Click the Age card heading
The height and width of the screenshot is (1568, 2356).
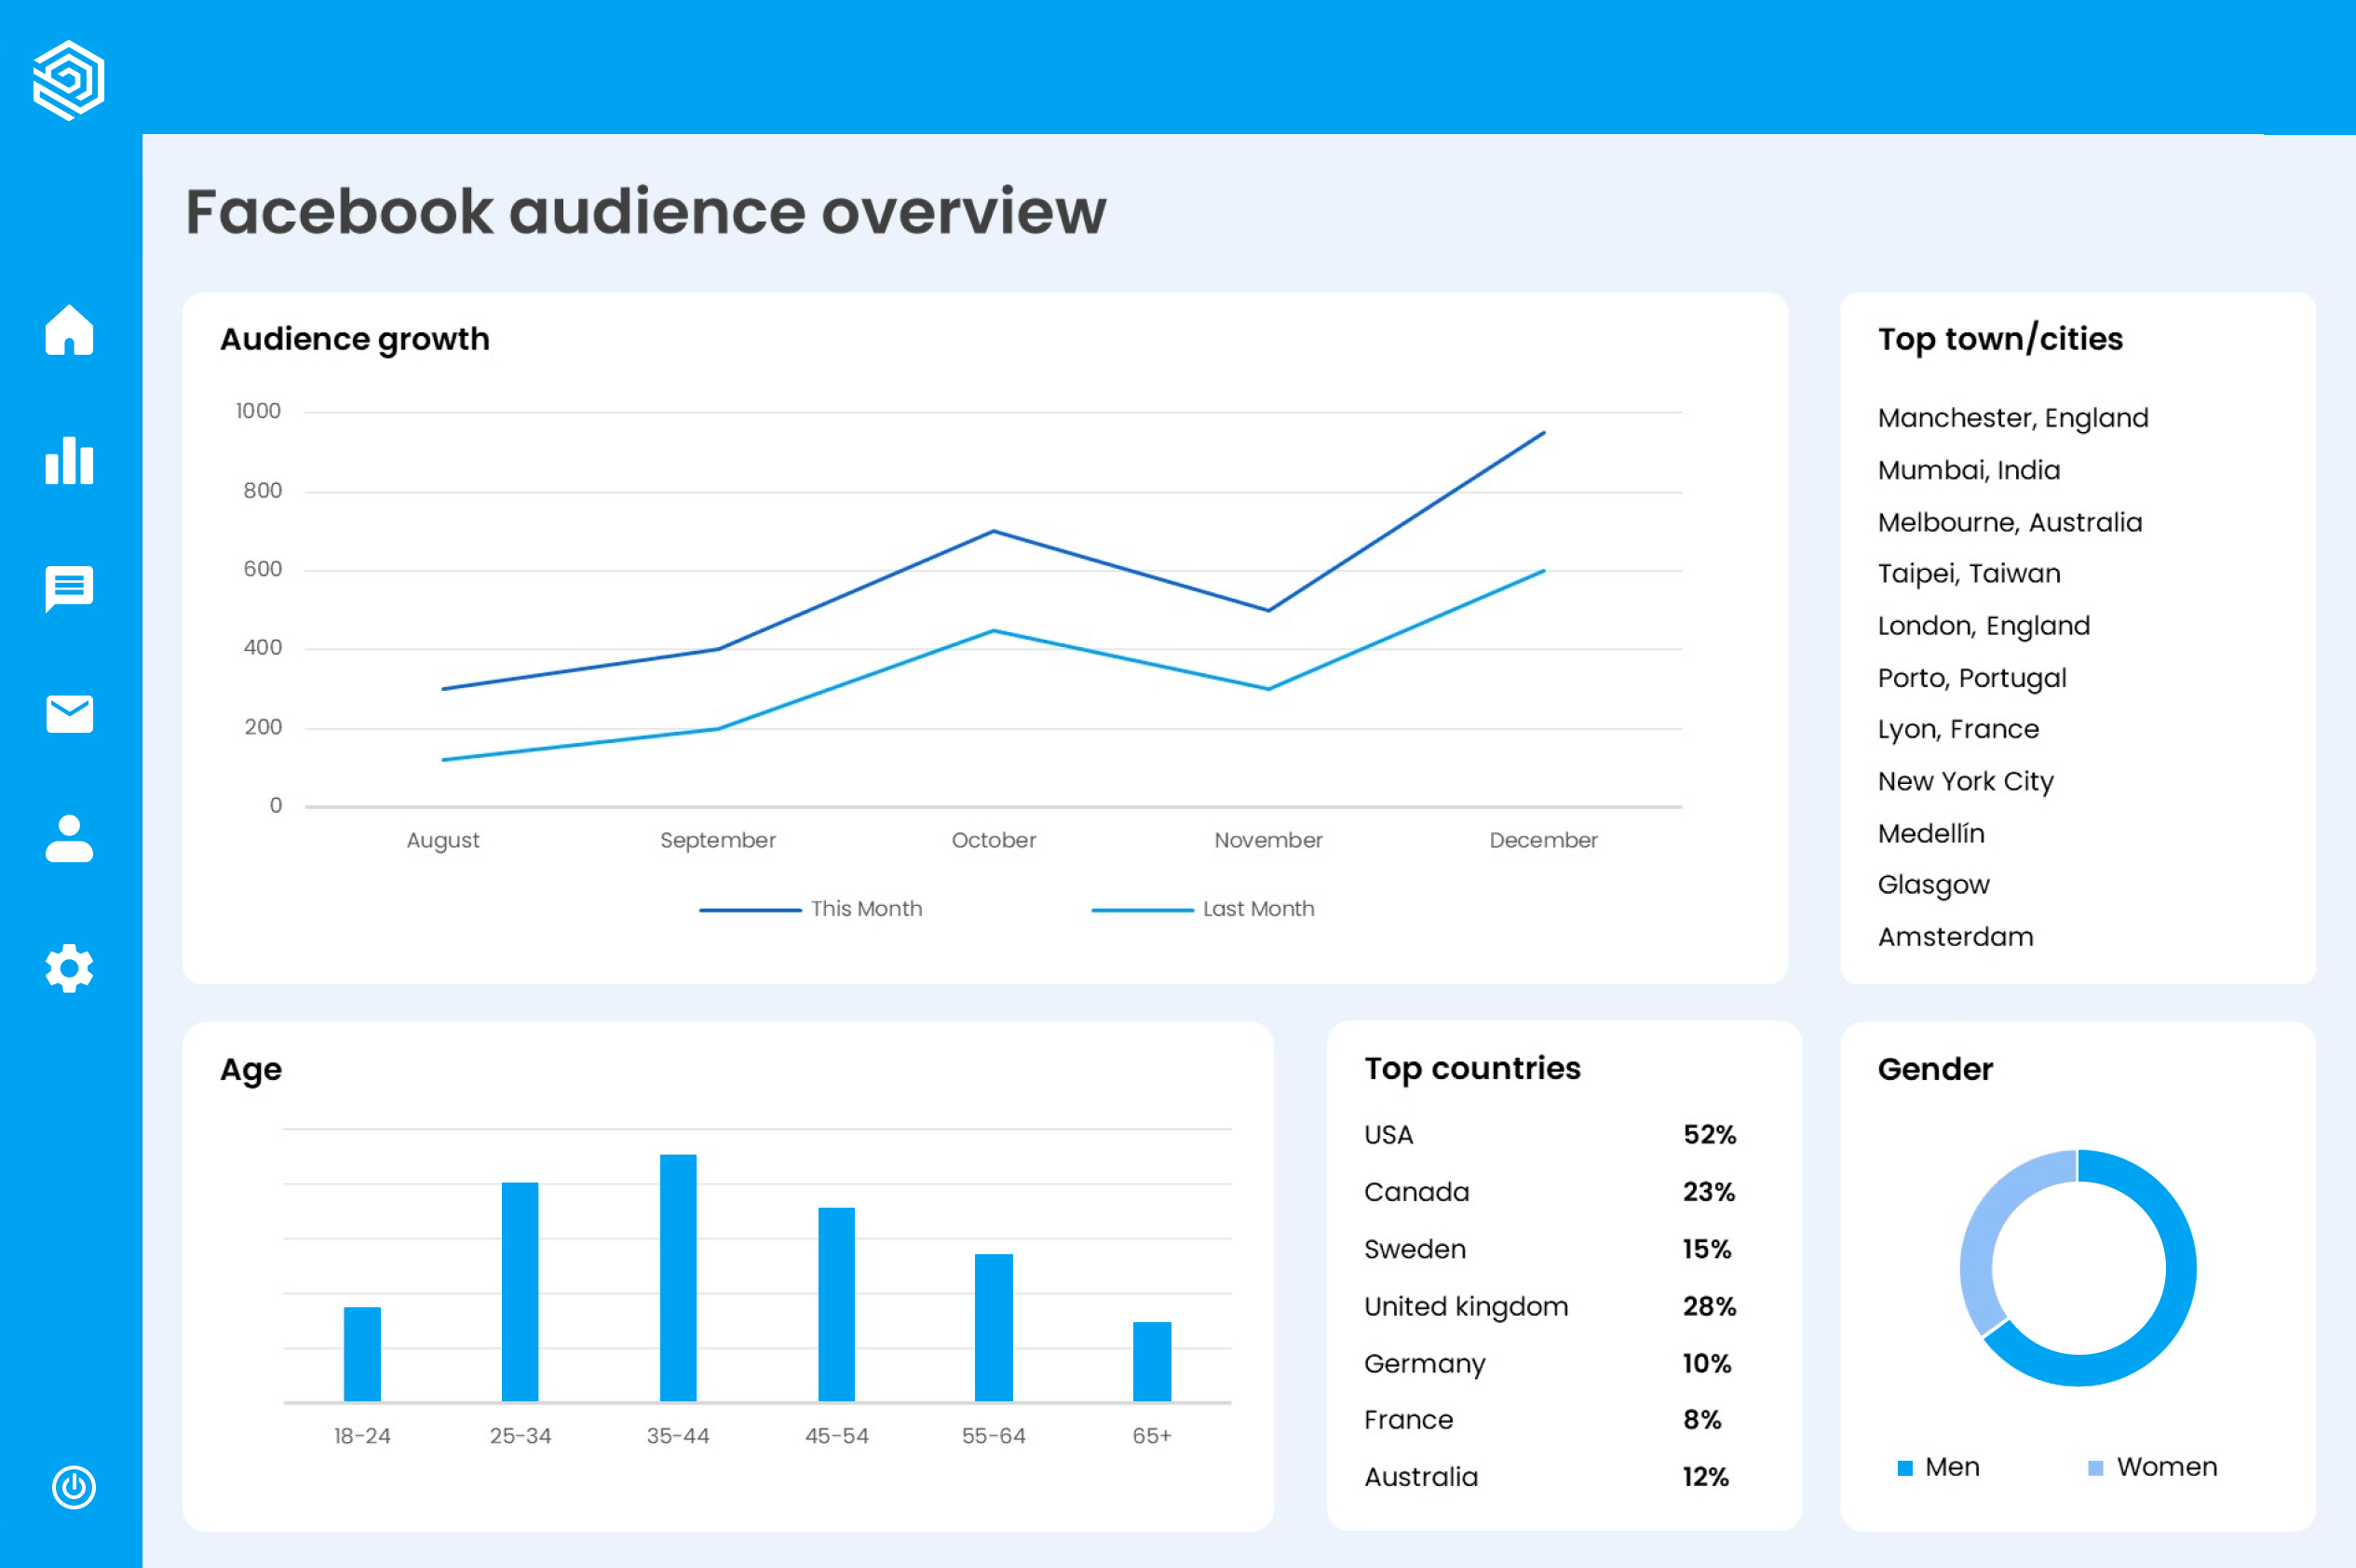pyautogui.click(x=251, y=1070)
